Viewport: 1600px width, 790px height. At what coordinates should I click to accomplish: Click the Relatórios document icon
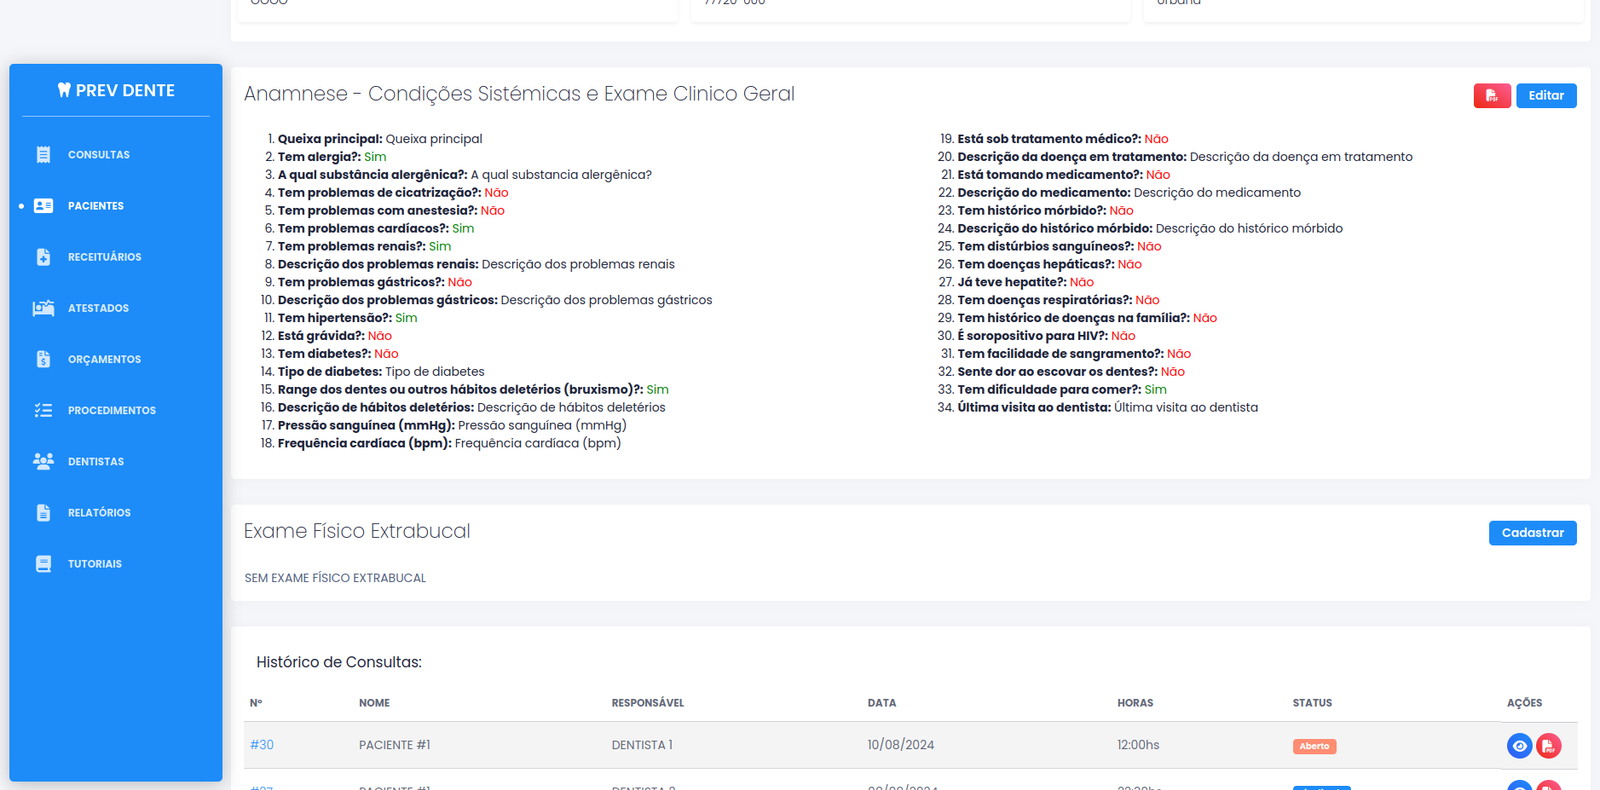click(x=43, y=513)
